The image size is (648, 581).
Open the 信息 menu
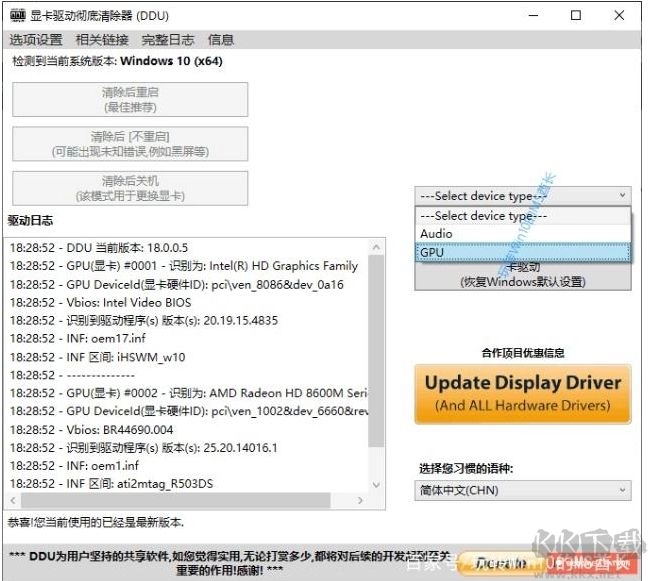tap(220, 40)
